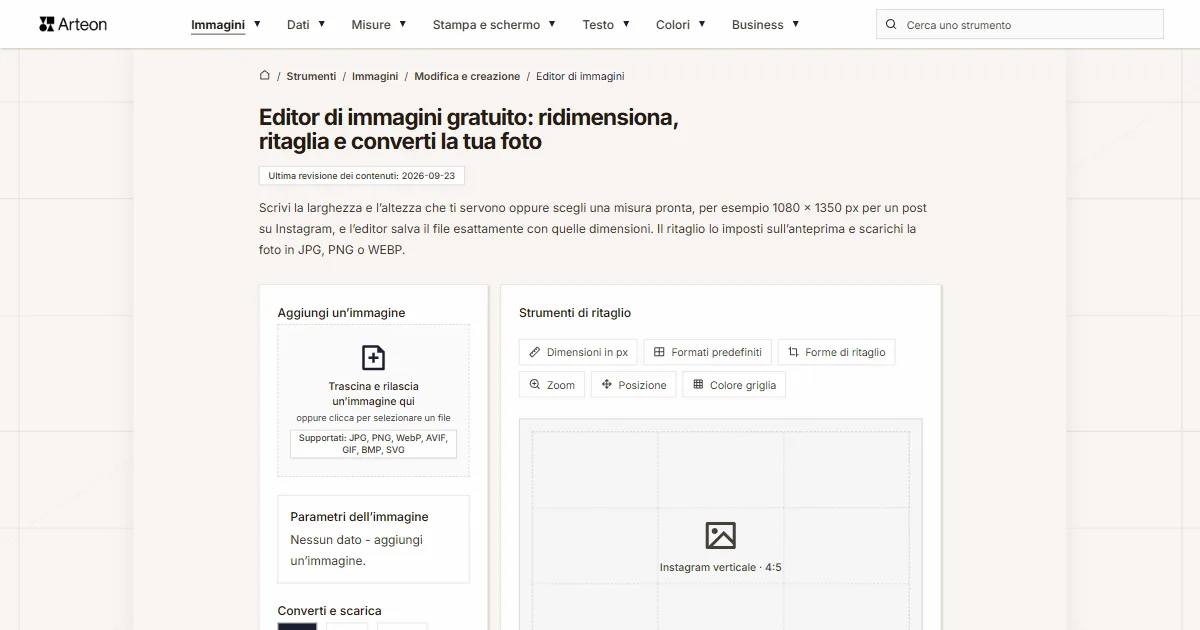Click the move arrows icon on Posizione
The image size is (1200, 630).
[x=607, y=385]
